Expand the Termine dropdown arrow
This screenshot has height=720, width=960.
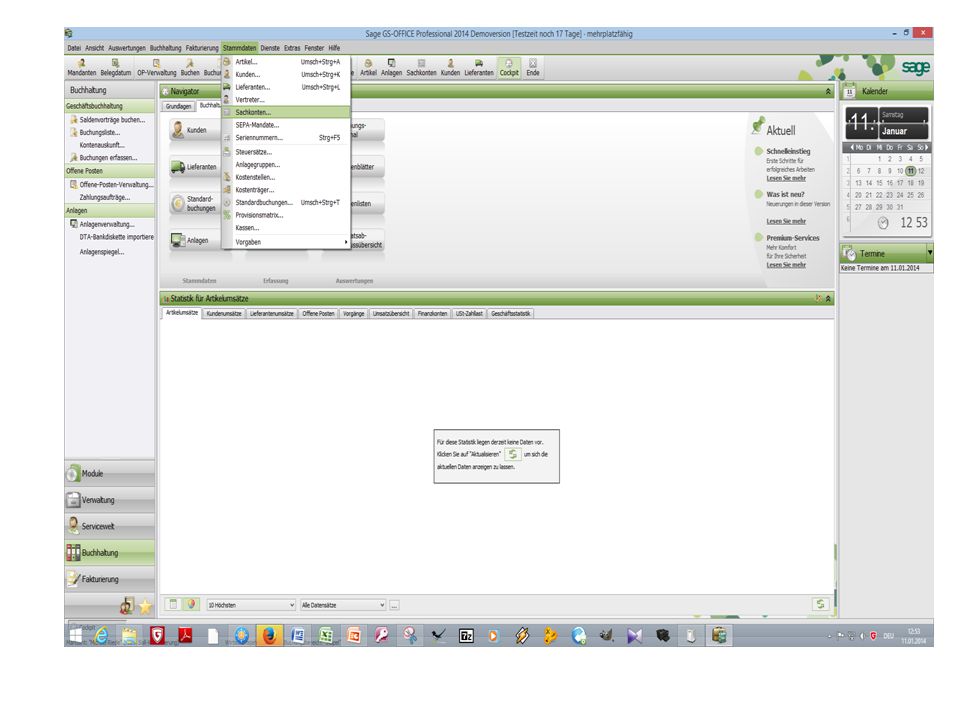(x=929, y=252)
